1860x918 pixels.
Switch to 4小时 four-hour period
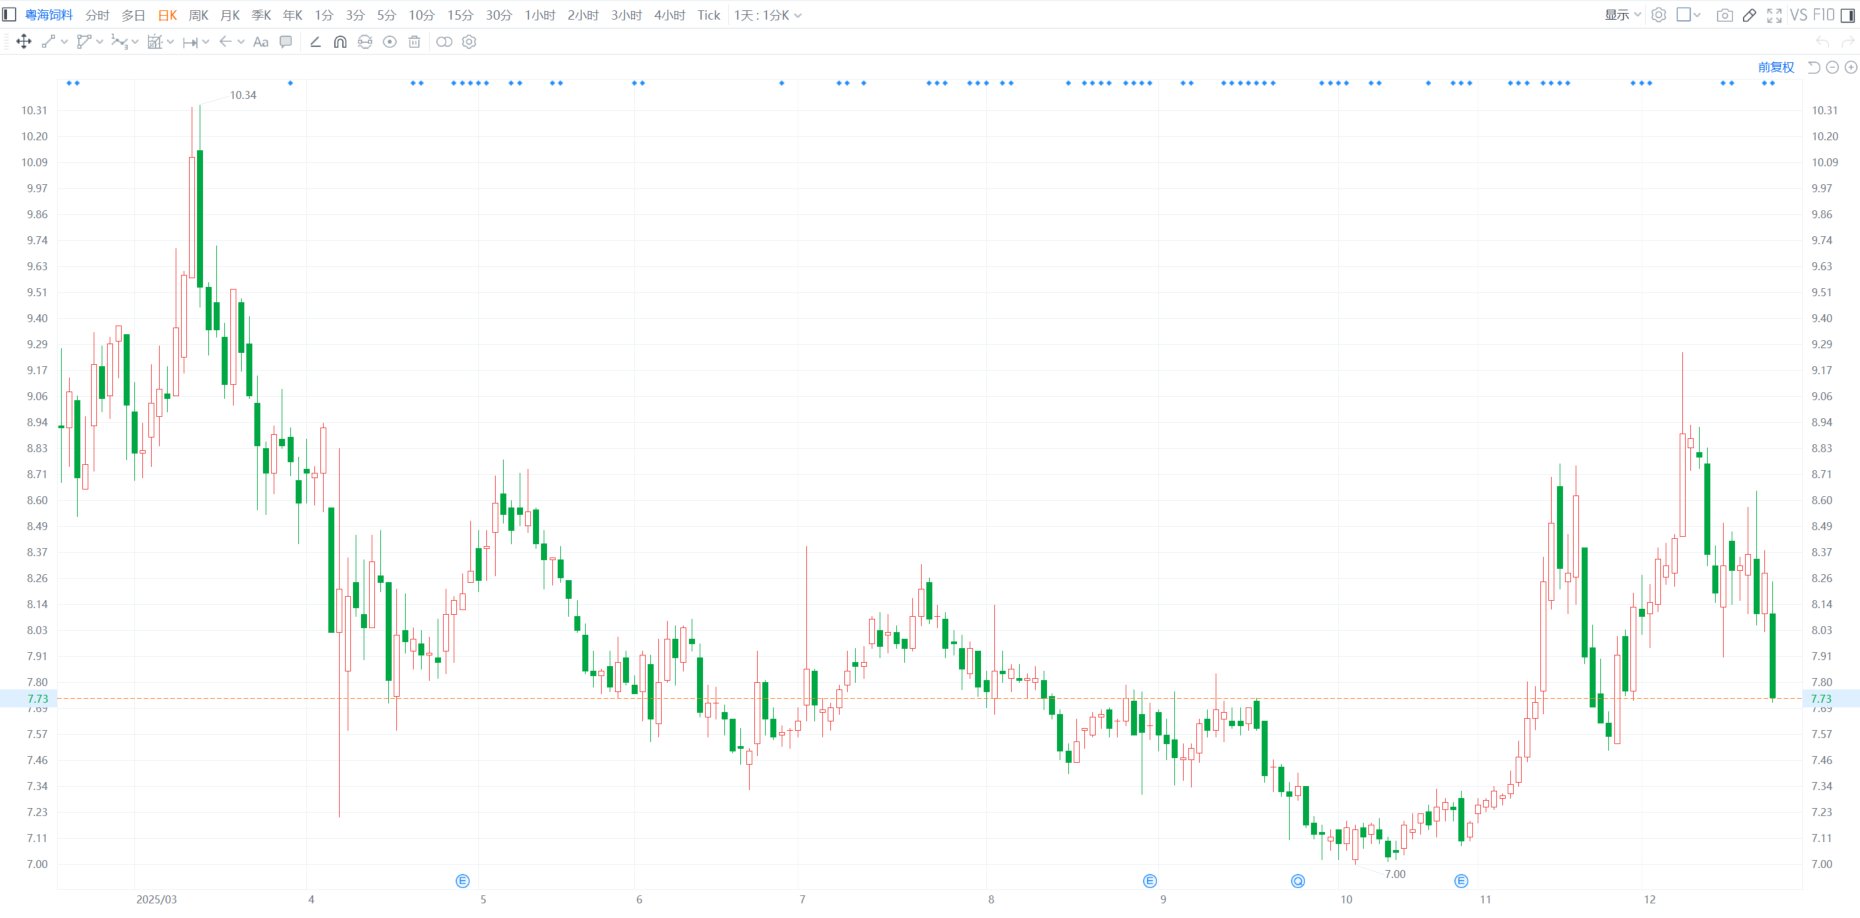click(x=670, y=15)
